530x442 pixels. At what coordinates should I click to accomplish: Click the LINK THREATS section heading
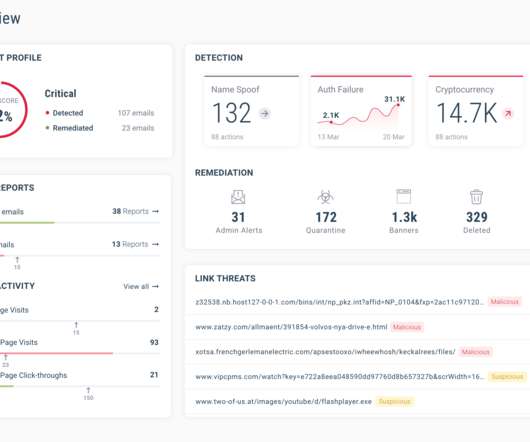tap(225, 278)
